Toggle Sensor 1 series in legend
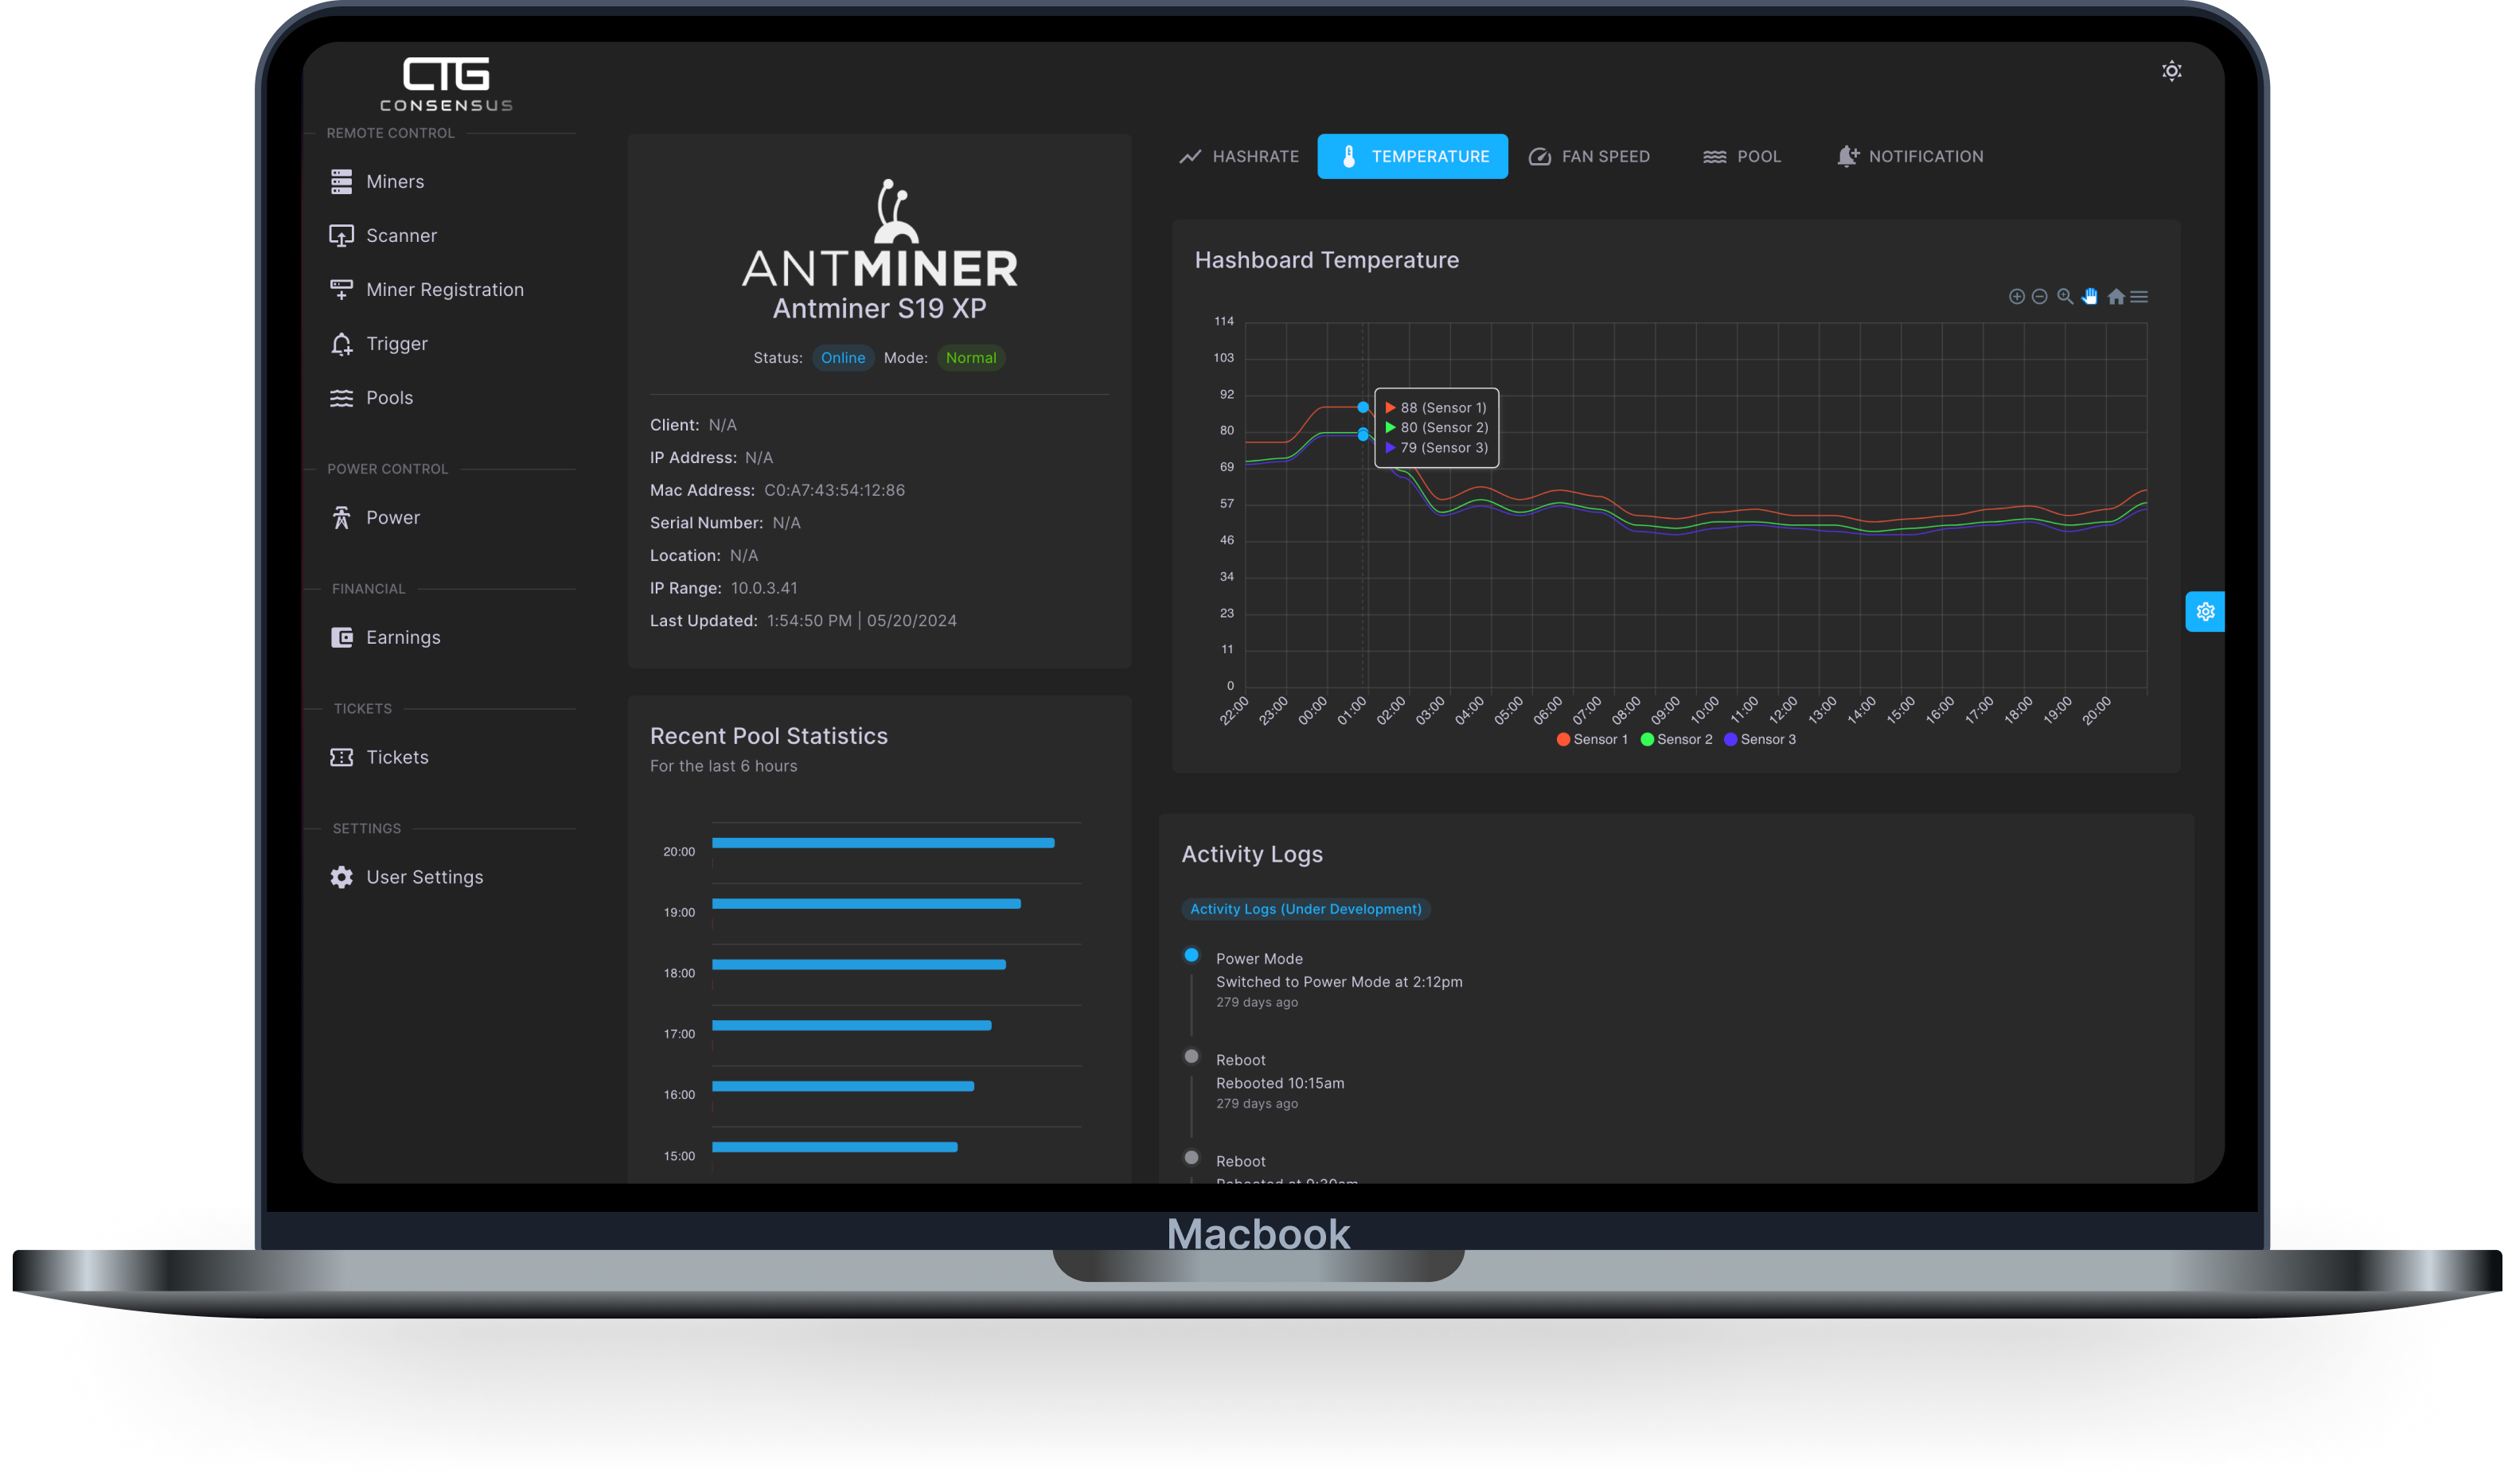The width and height of the screenshot is (2516, 1484). [x=1592, y=739]
